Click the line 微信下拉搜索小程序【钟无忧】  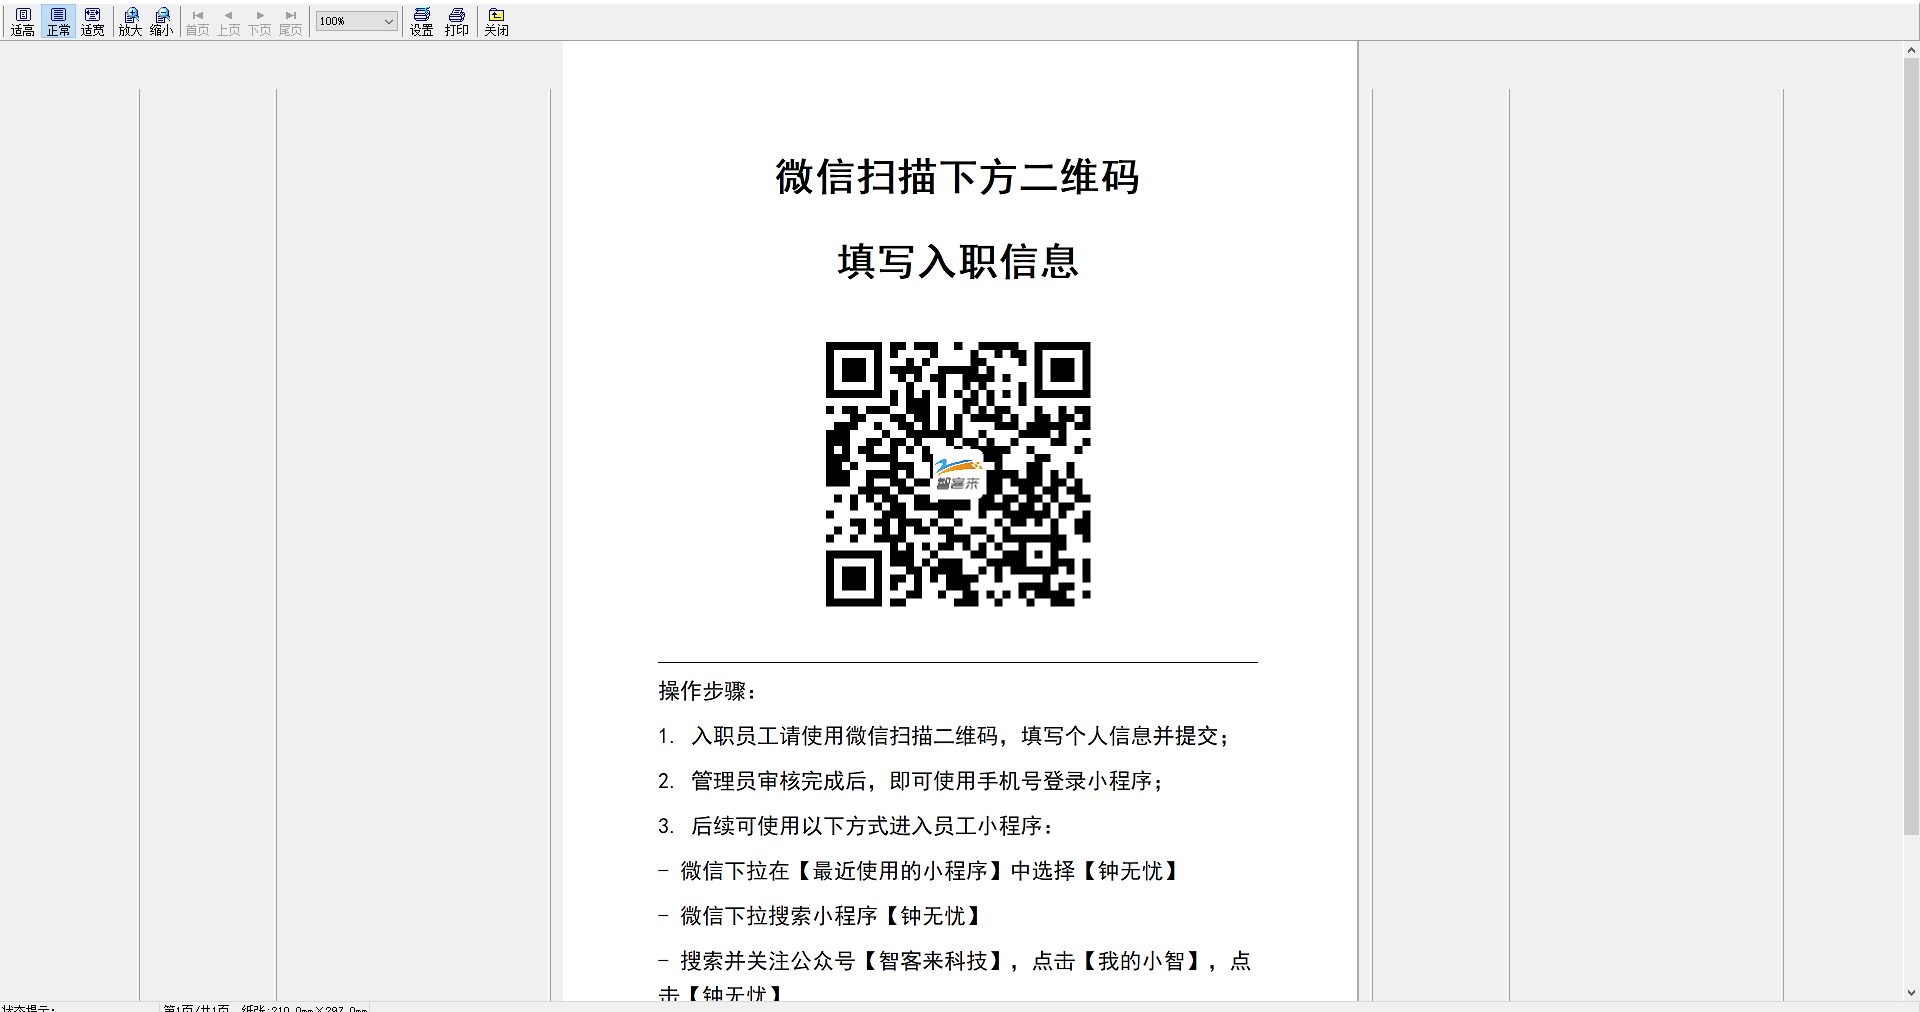[821, 916]
